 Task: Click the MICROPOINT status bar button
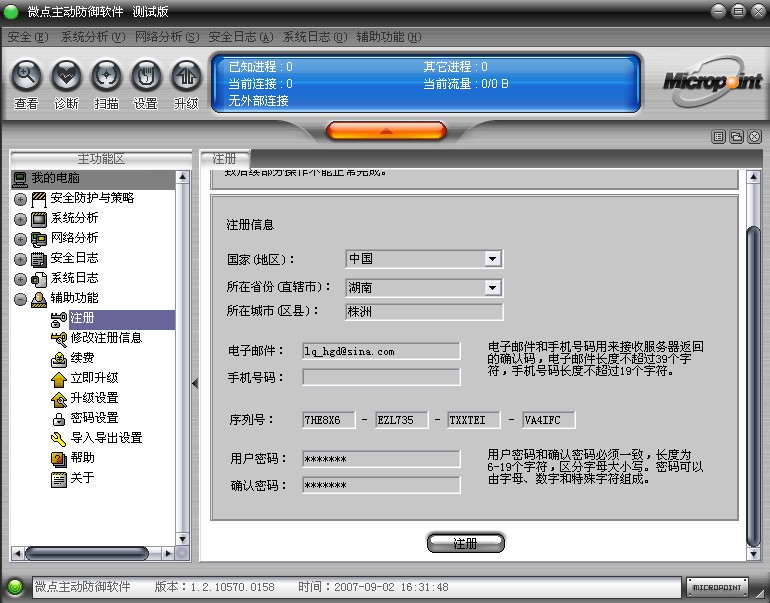point(716,587)
